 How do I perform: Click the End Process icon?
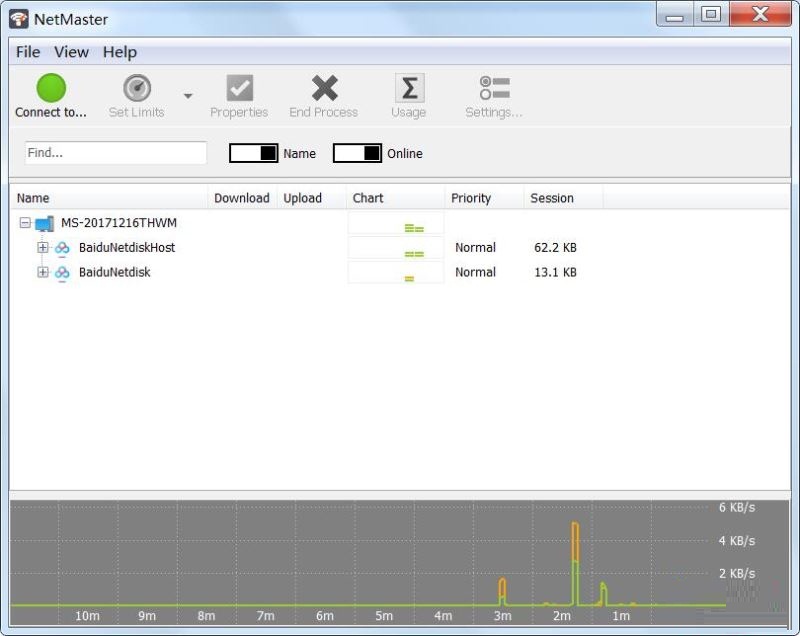point(322,86)
